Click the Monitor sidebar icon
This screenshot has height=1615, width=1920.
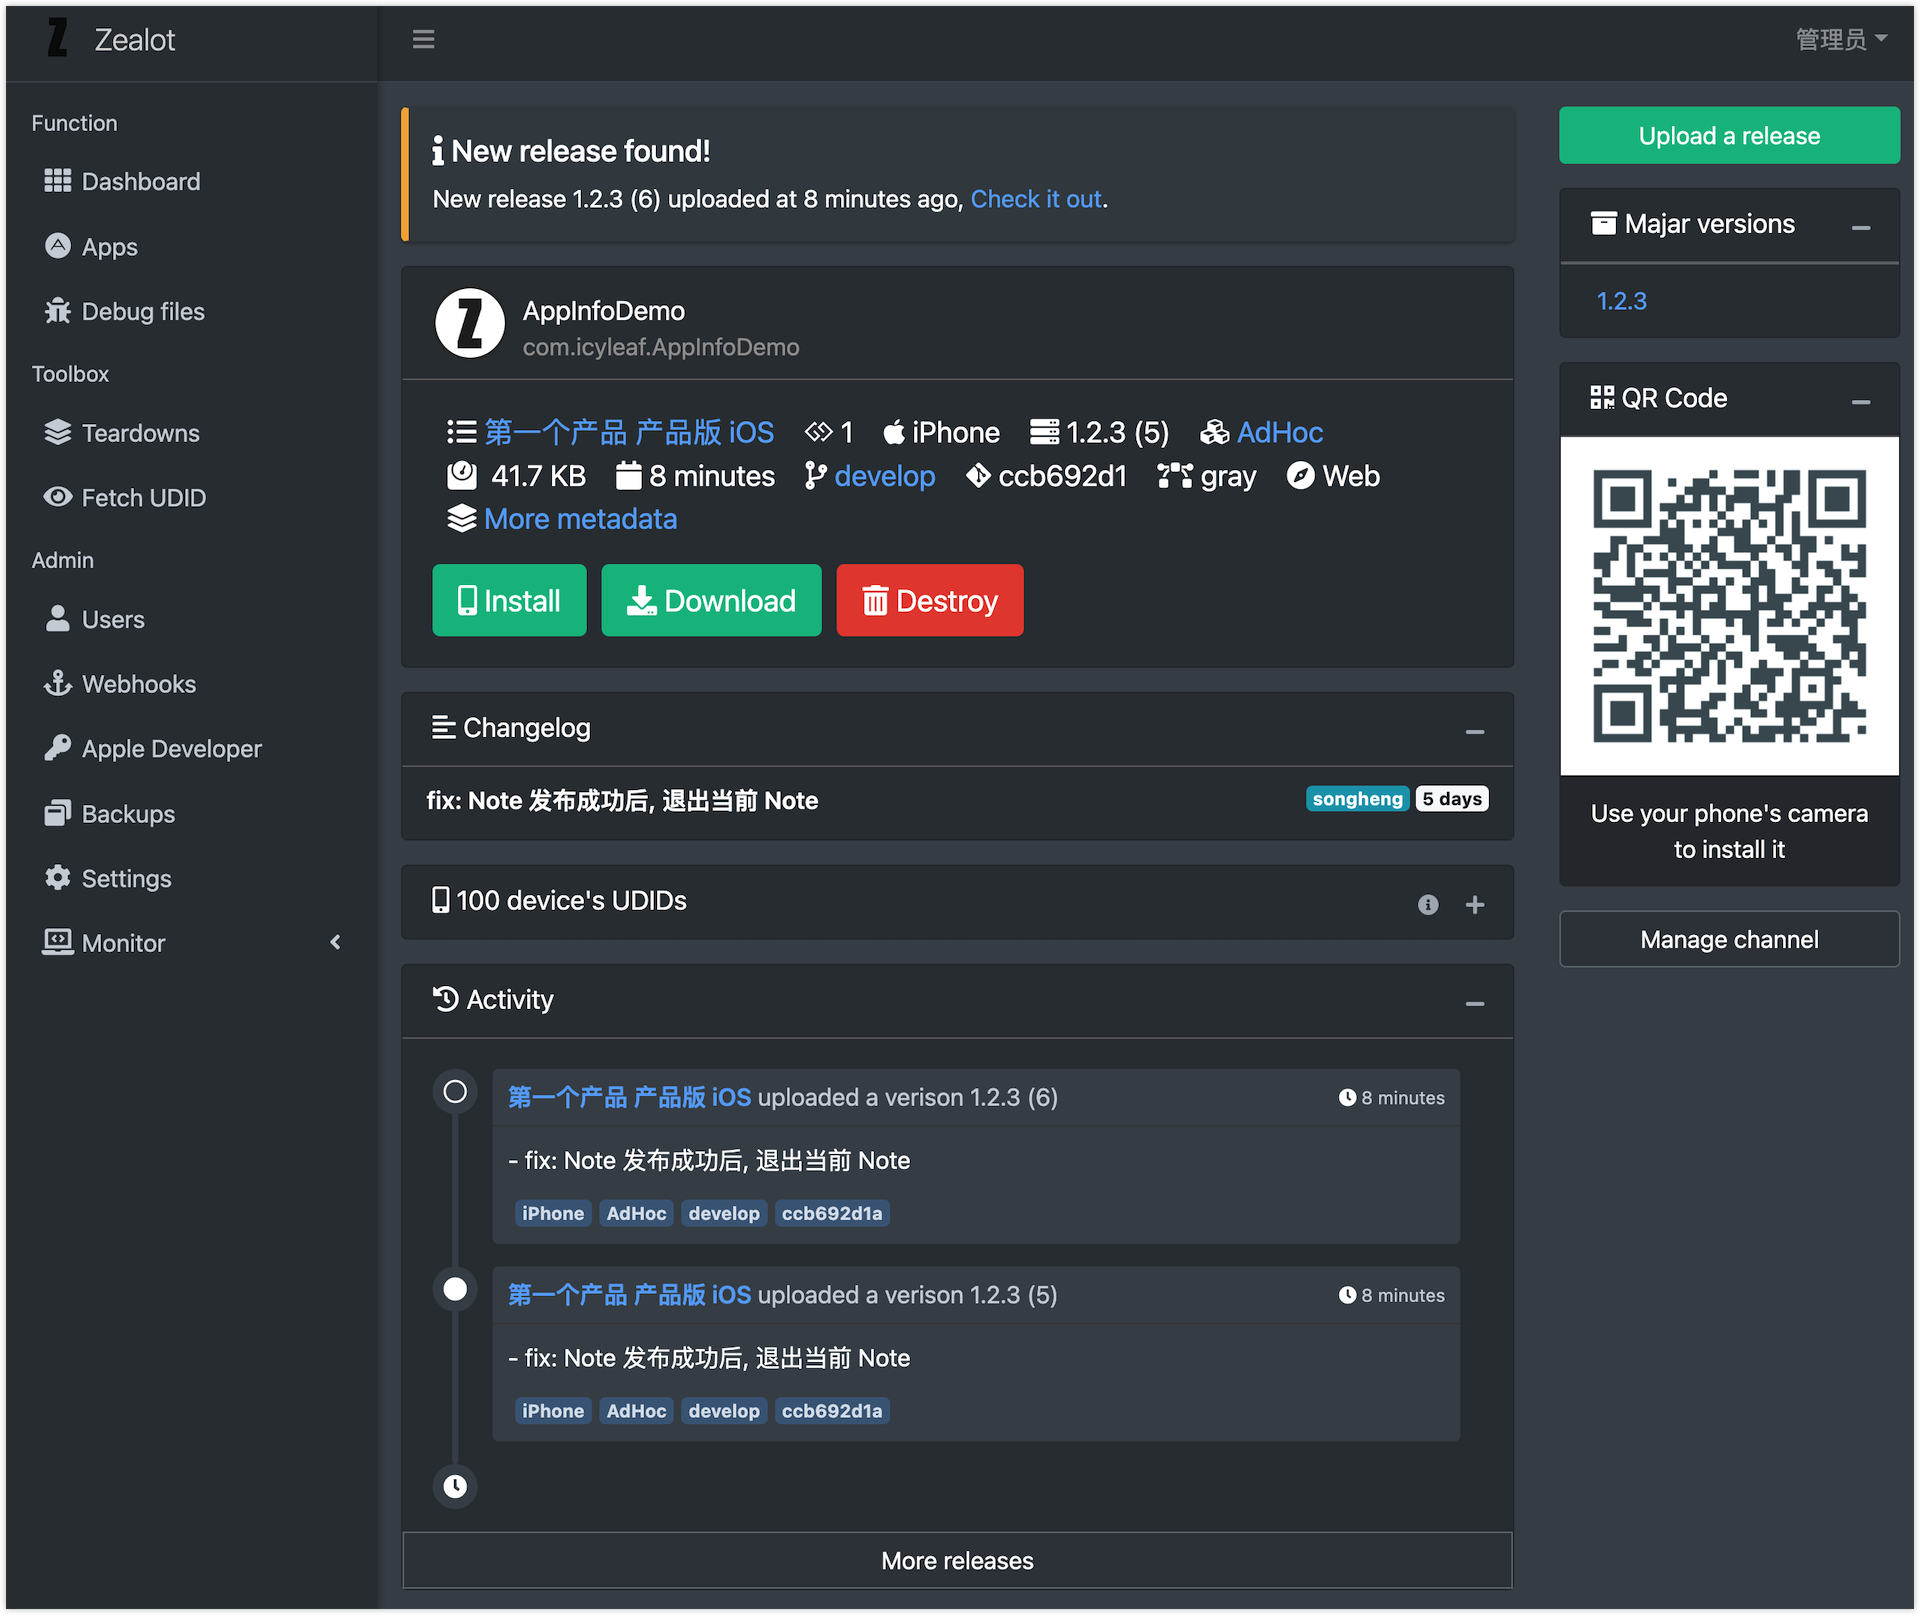[57, 942]
